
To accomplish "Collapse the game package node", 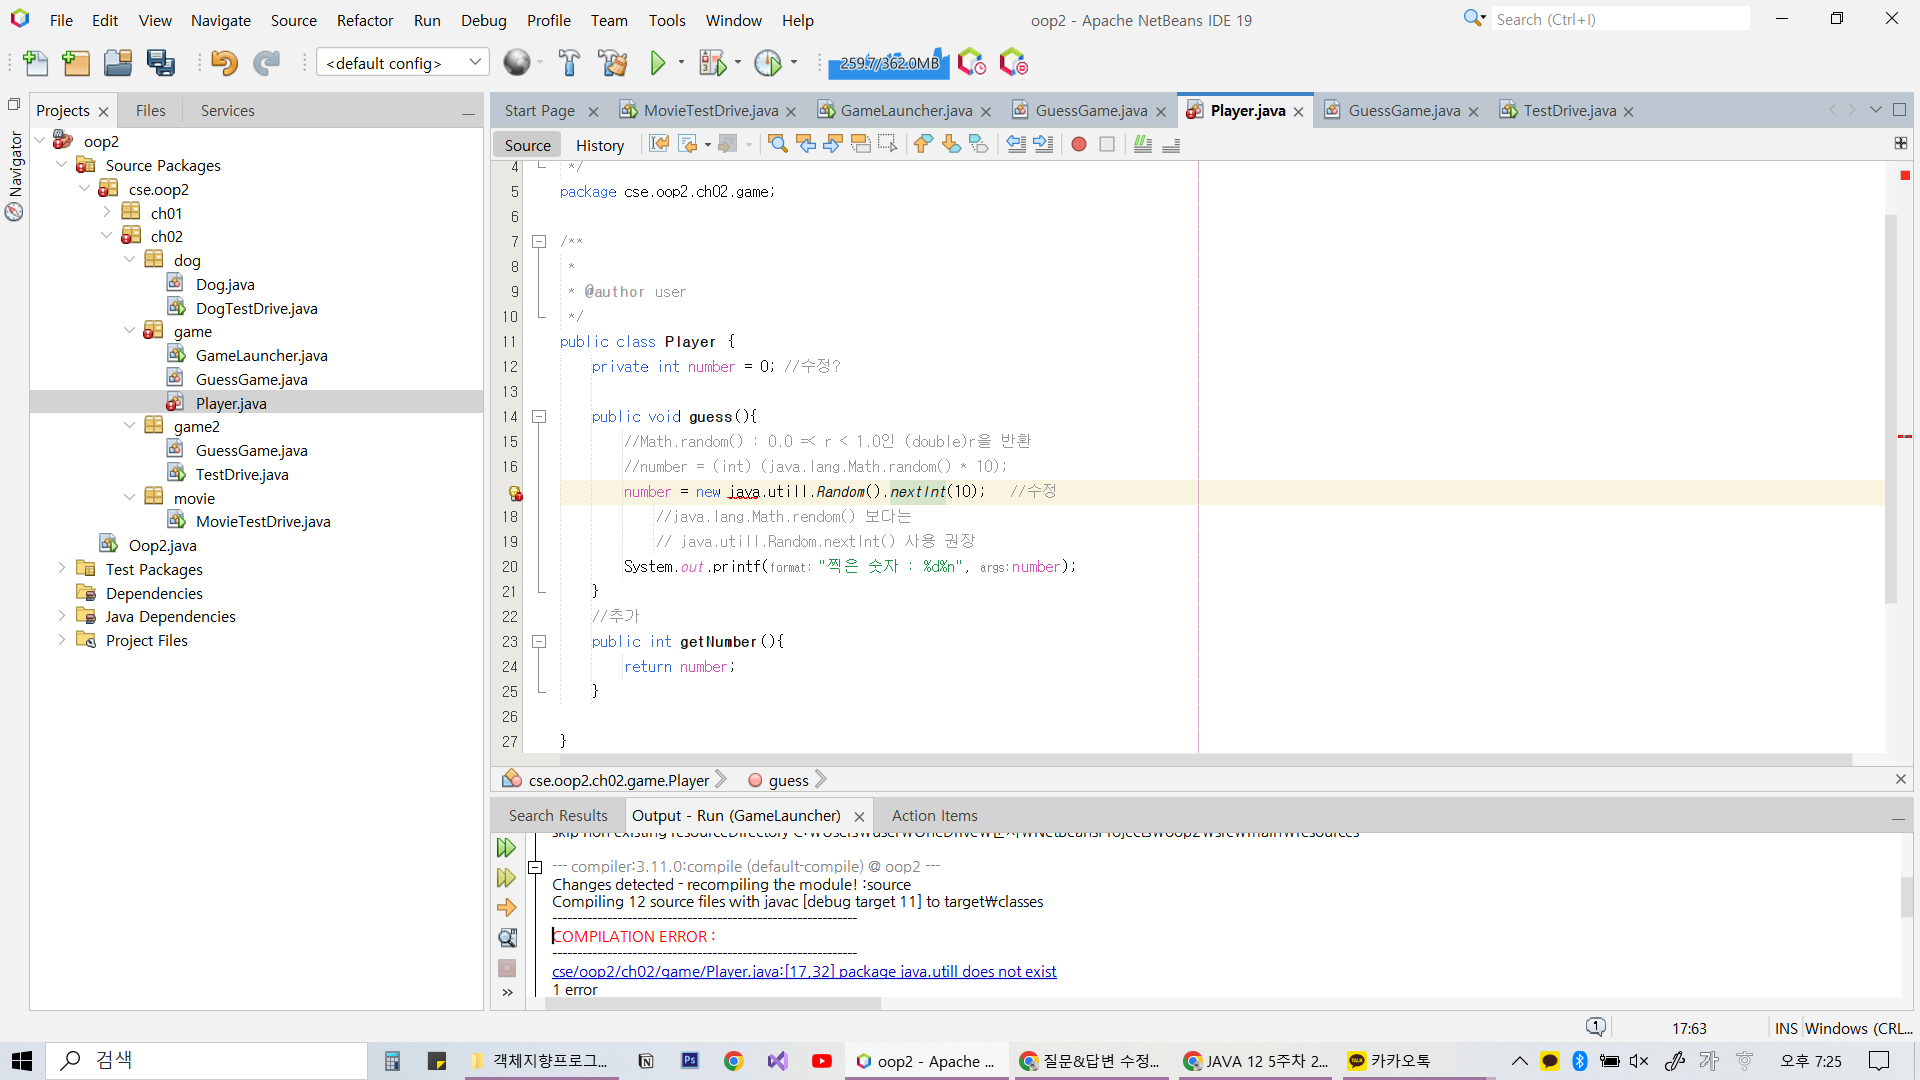I will pos(130,331).
